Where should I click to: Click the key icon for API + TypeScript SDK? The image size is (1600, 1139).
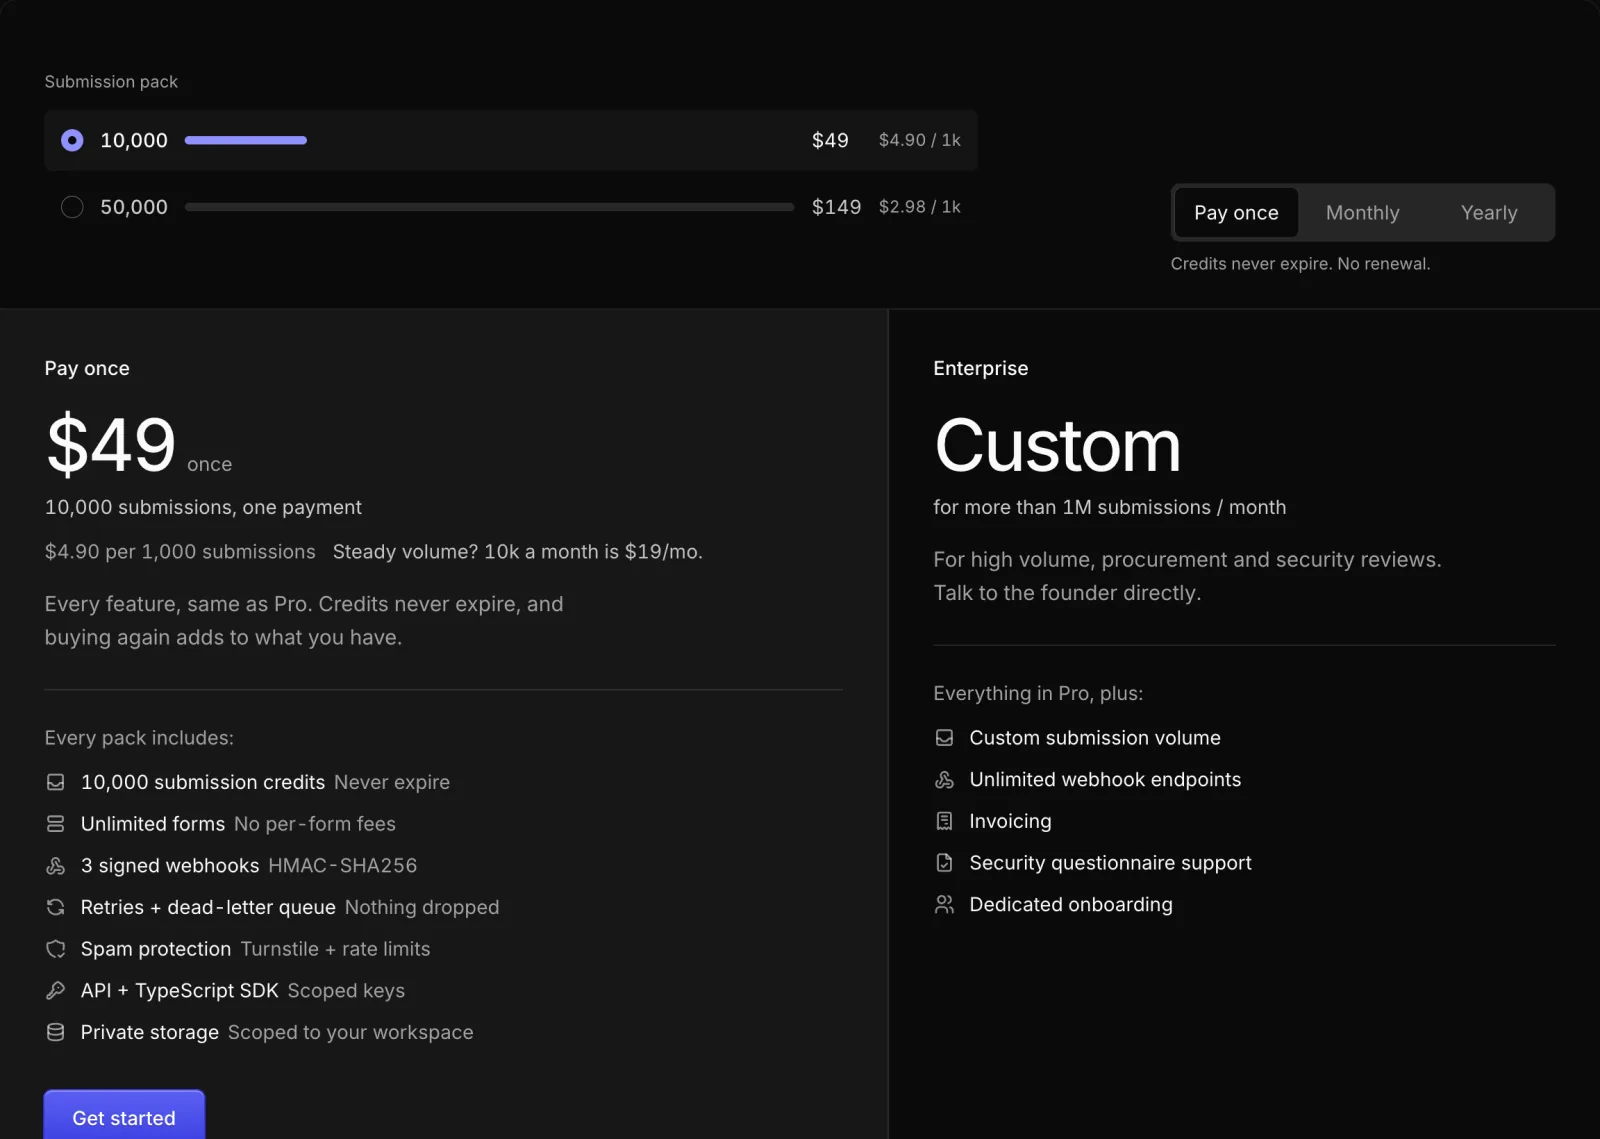point(56,990)
